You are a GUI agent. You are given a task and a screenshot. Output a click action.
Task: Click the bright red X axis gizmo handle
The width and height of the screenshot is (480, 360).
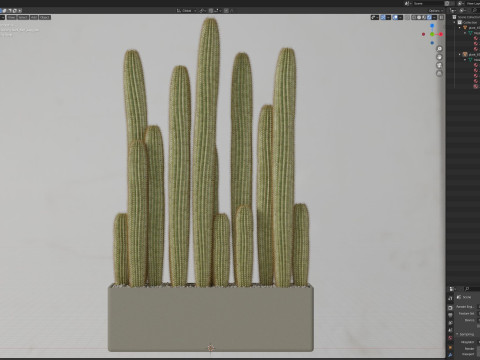click(441, 34)
